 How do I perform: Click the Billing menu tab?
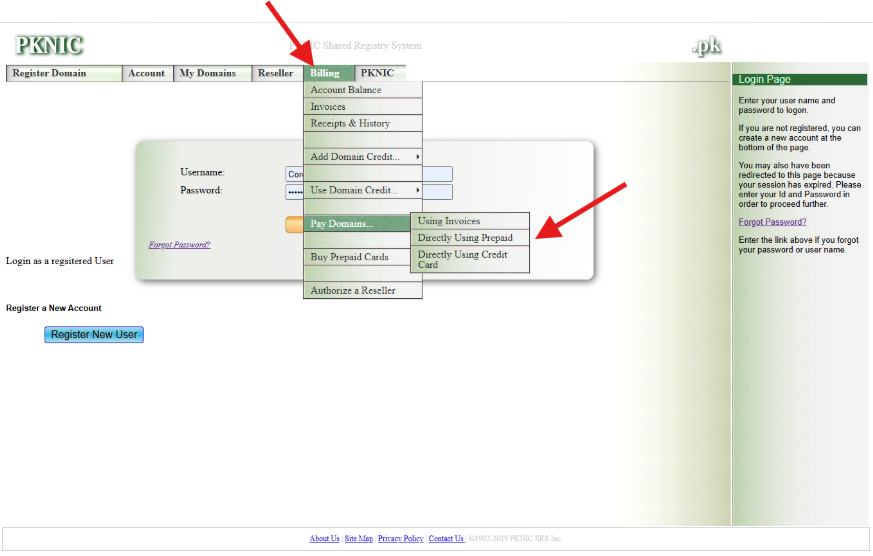[326, 73]
